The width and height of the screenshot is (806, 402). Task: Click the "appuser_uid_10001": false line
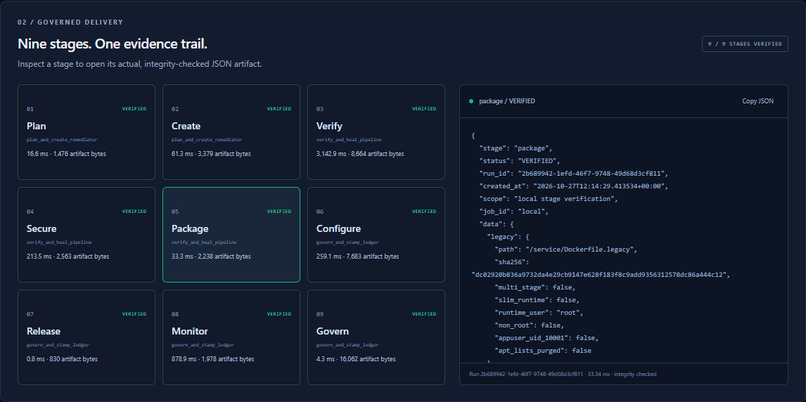point(547,338)
